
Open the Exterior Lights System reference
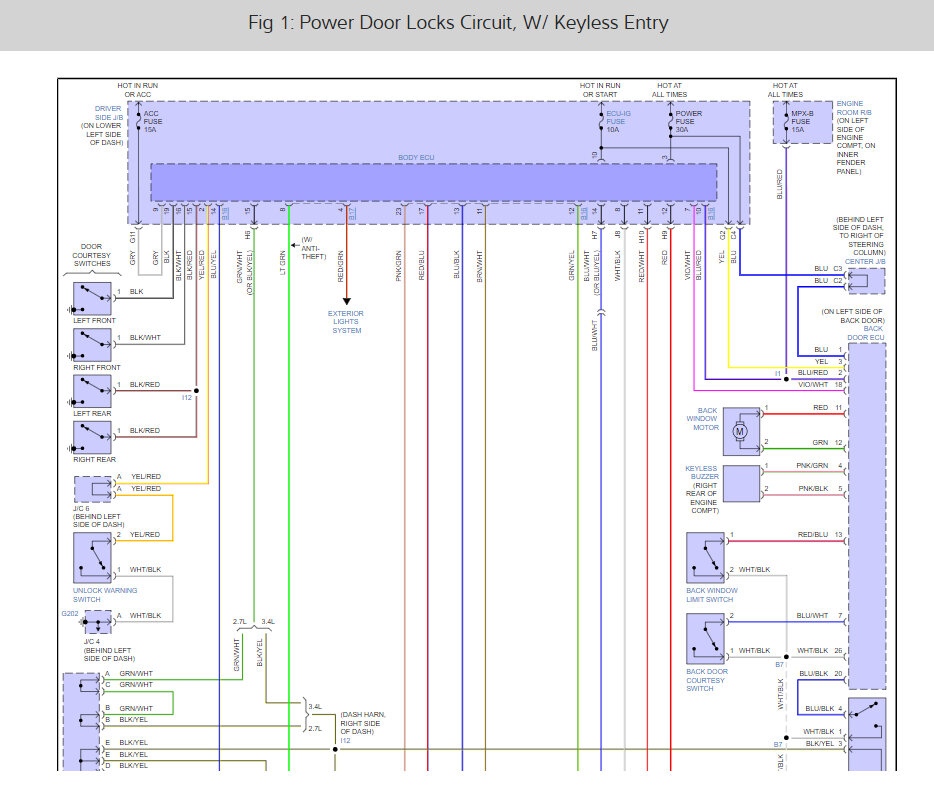tap(346, 321)
